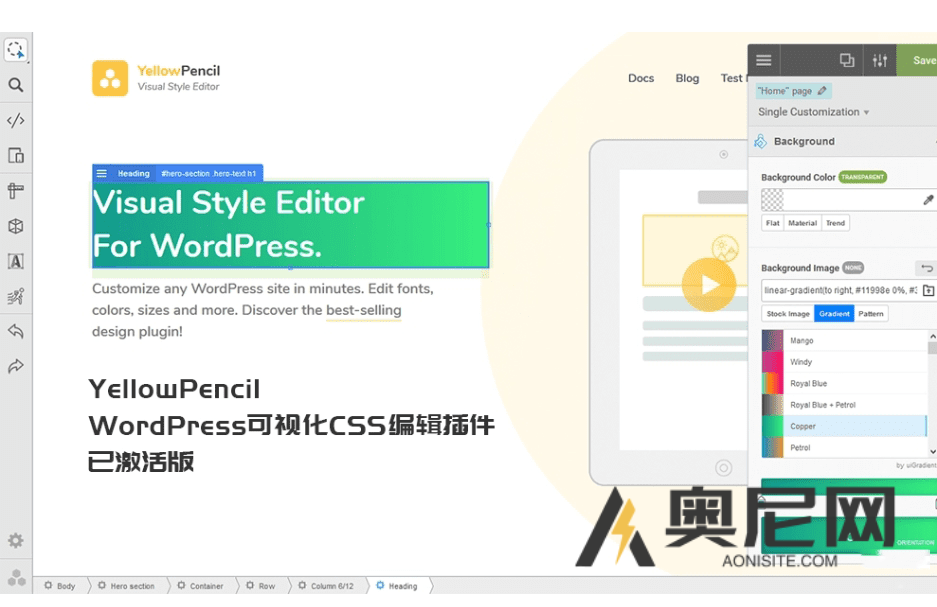937x607 pixels.
Task: Follow the best-selling link
Action: pyautogui.click(x=363, y=311)
